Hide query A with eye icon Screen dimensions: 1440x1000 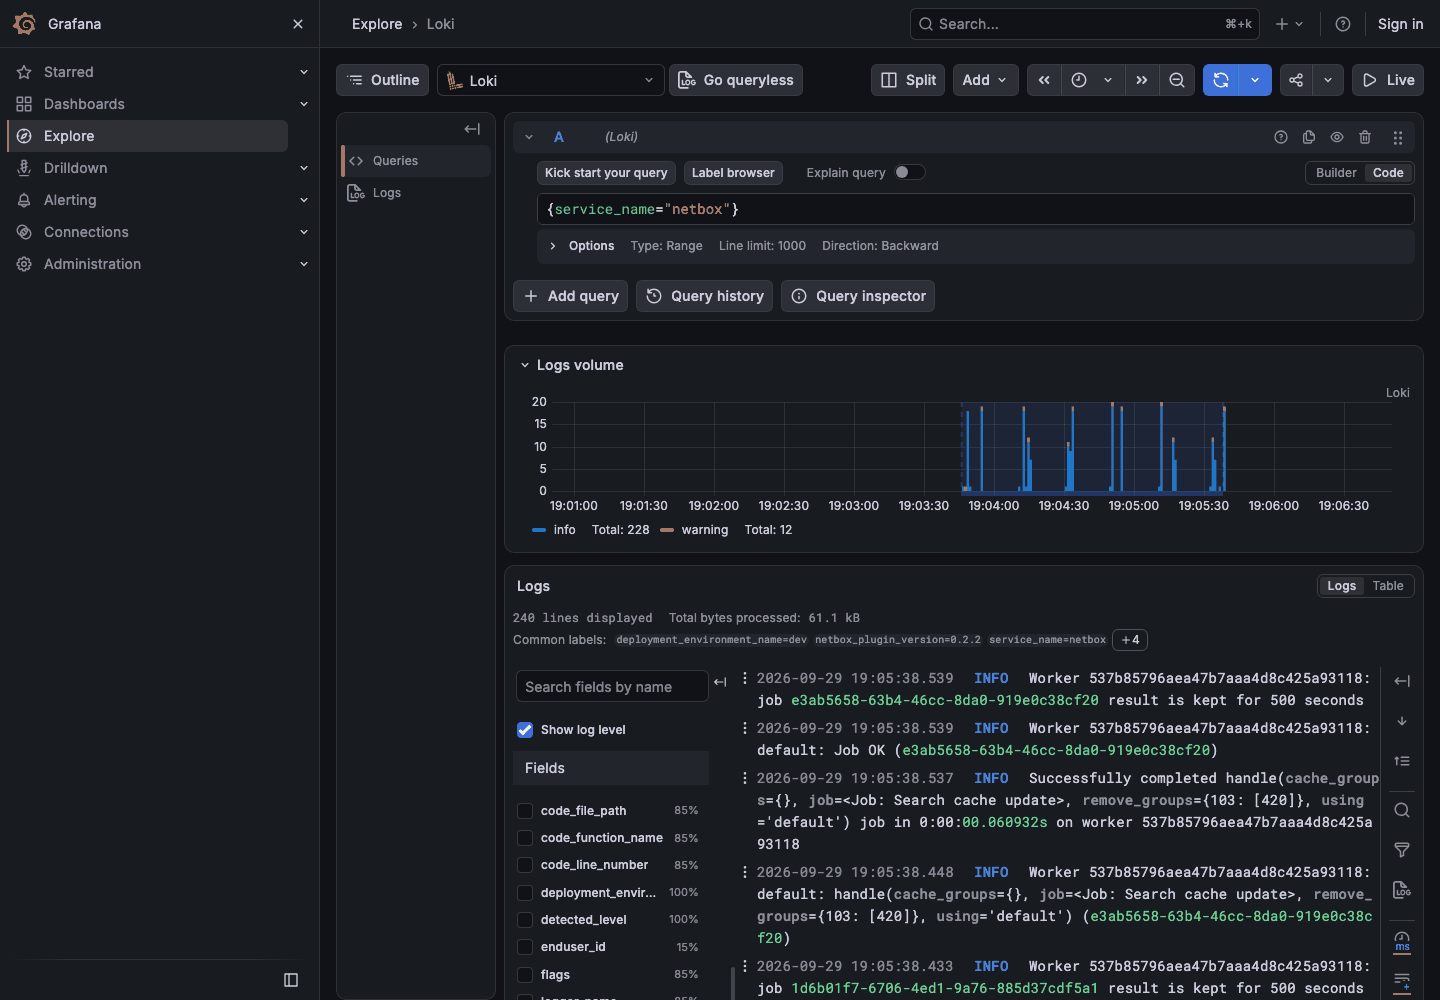pos(1337,137)
